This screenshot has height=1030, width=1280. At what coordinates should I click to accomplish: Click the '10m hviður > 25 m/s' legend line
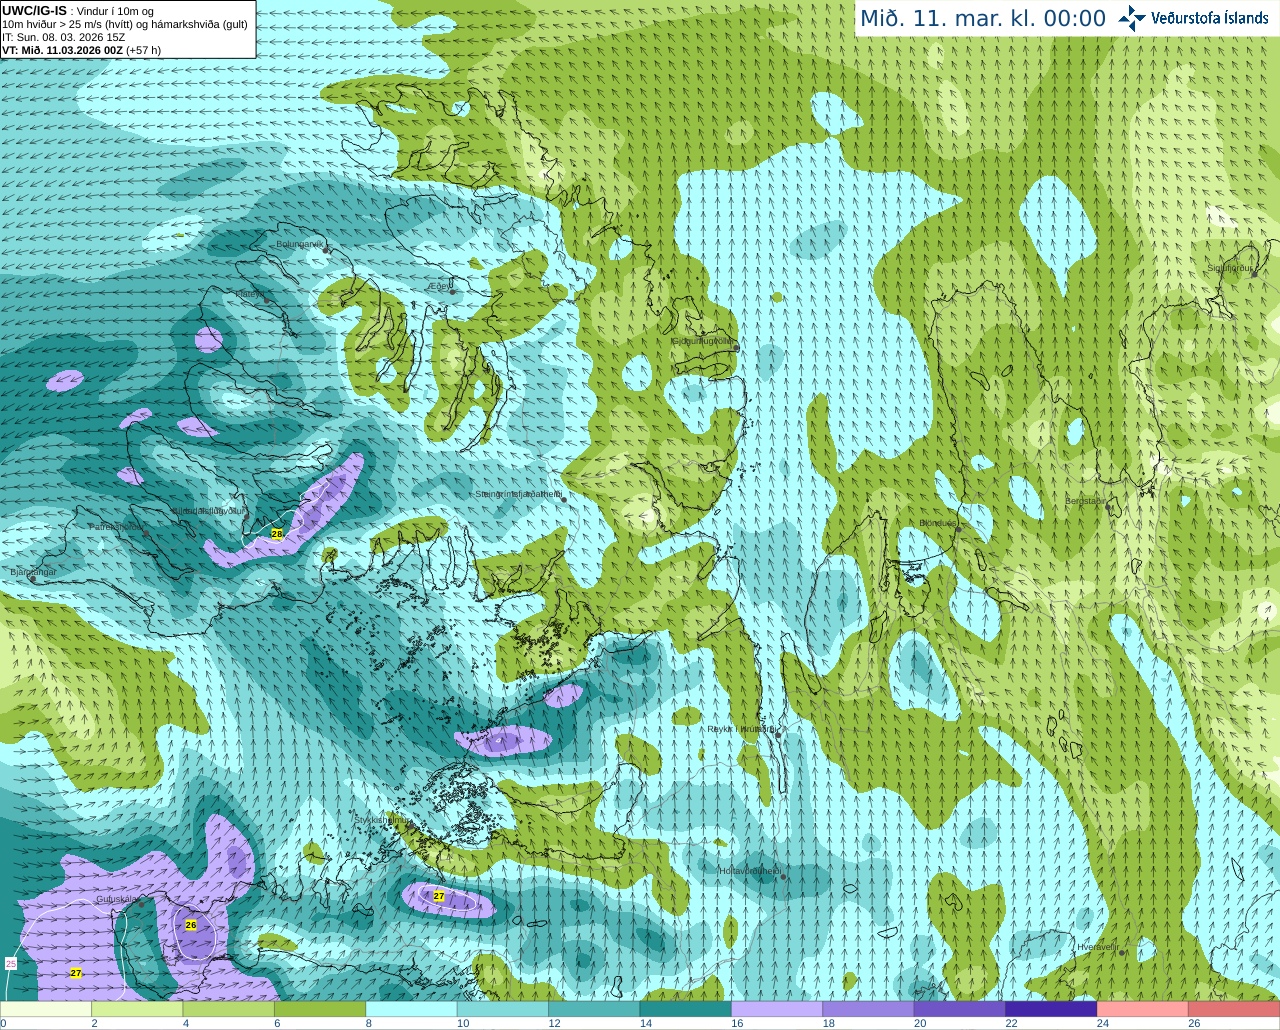click(125, 24)
